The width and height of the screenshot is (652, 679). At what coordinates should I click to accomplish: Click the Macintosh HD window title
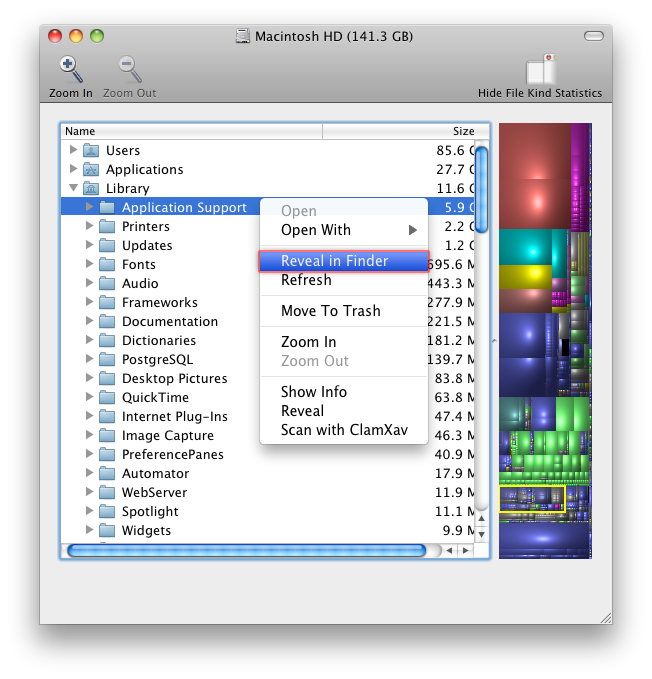click(334, 36)
